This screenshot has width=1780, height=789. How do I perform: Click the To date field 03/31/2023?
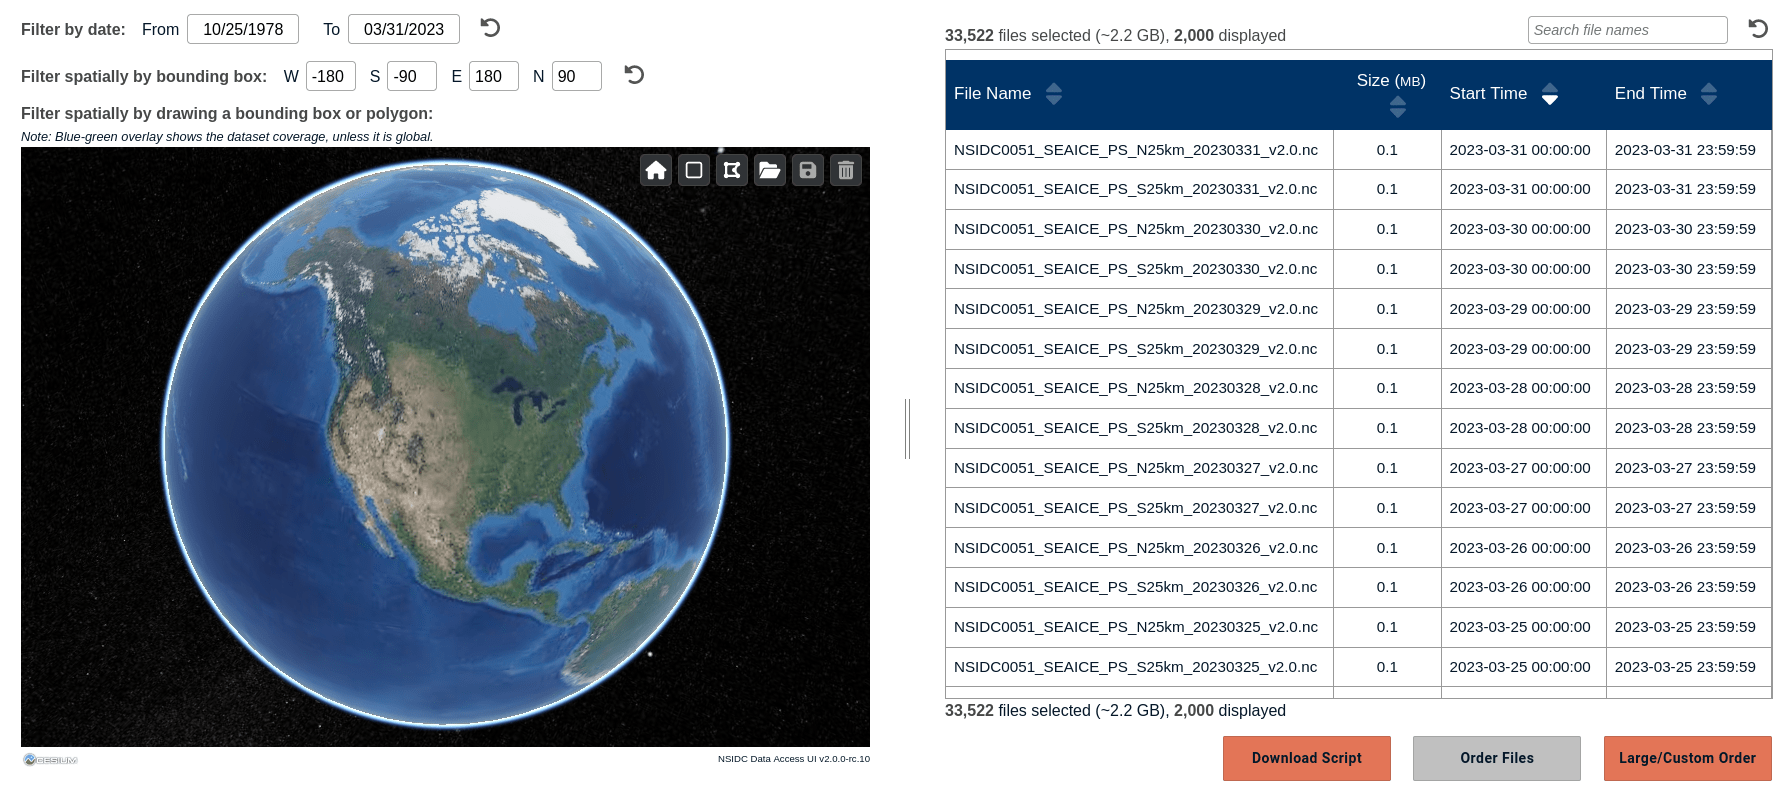pyautogui.click(x=404, y=29)
